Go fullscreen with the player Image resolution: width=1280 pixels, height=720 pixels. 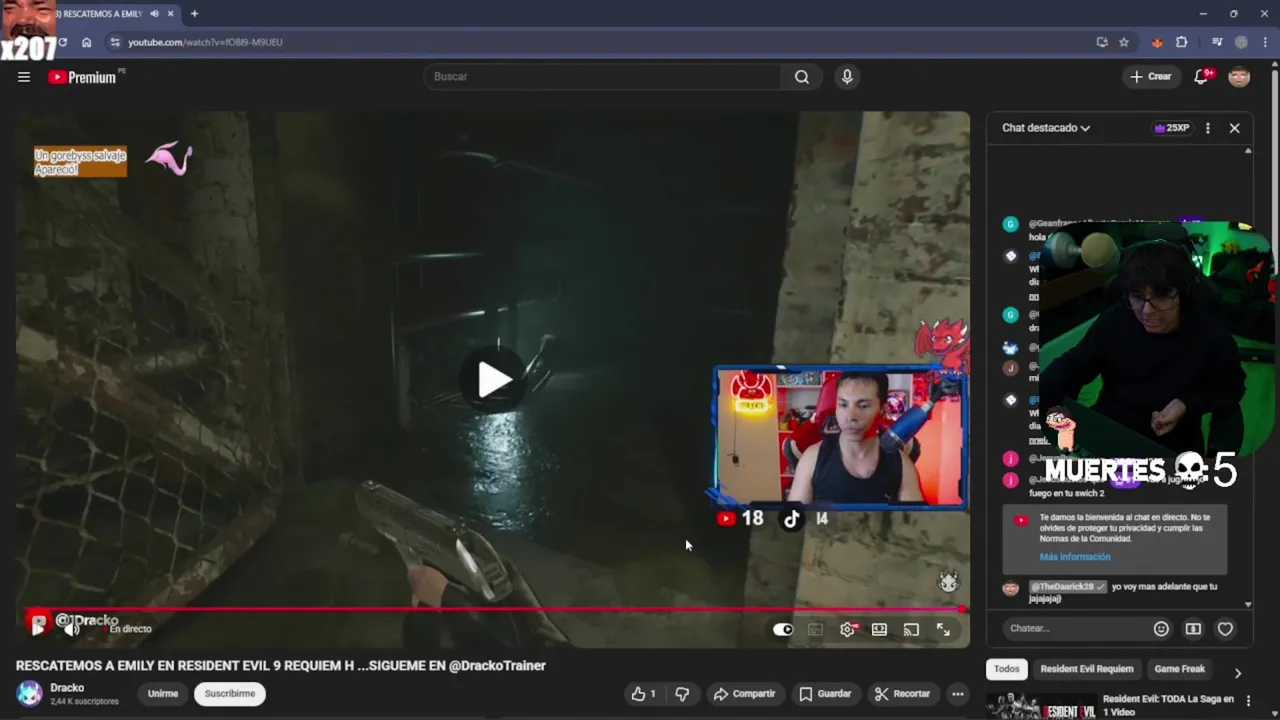point(943,629)
